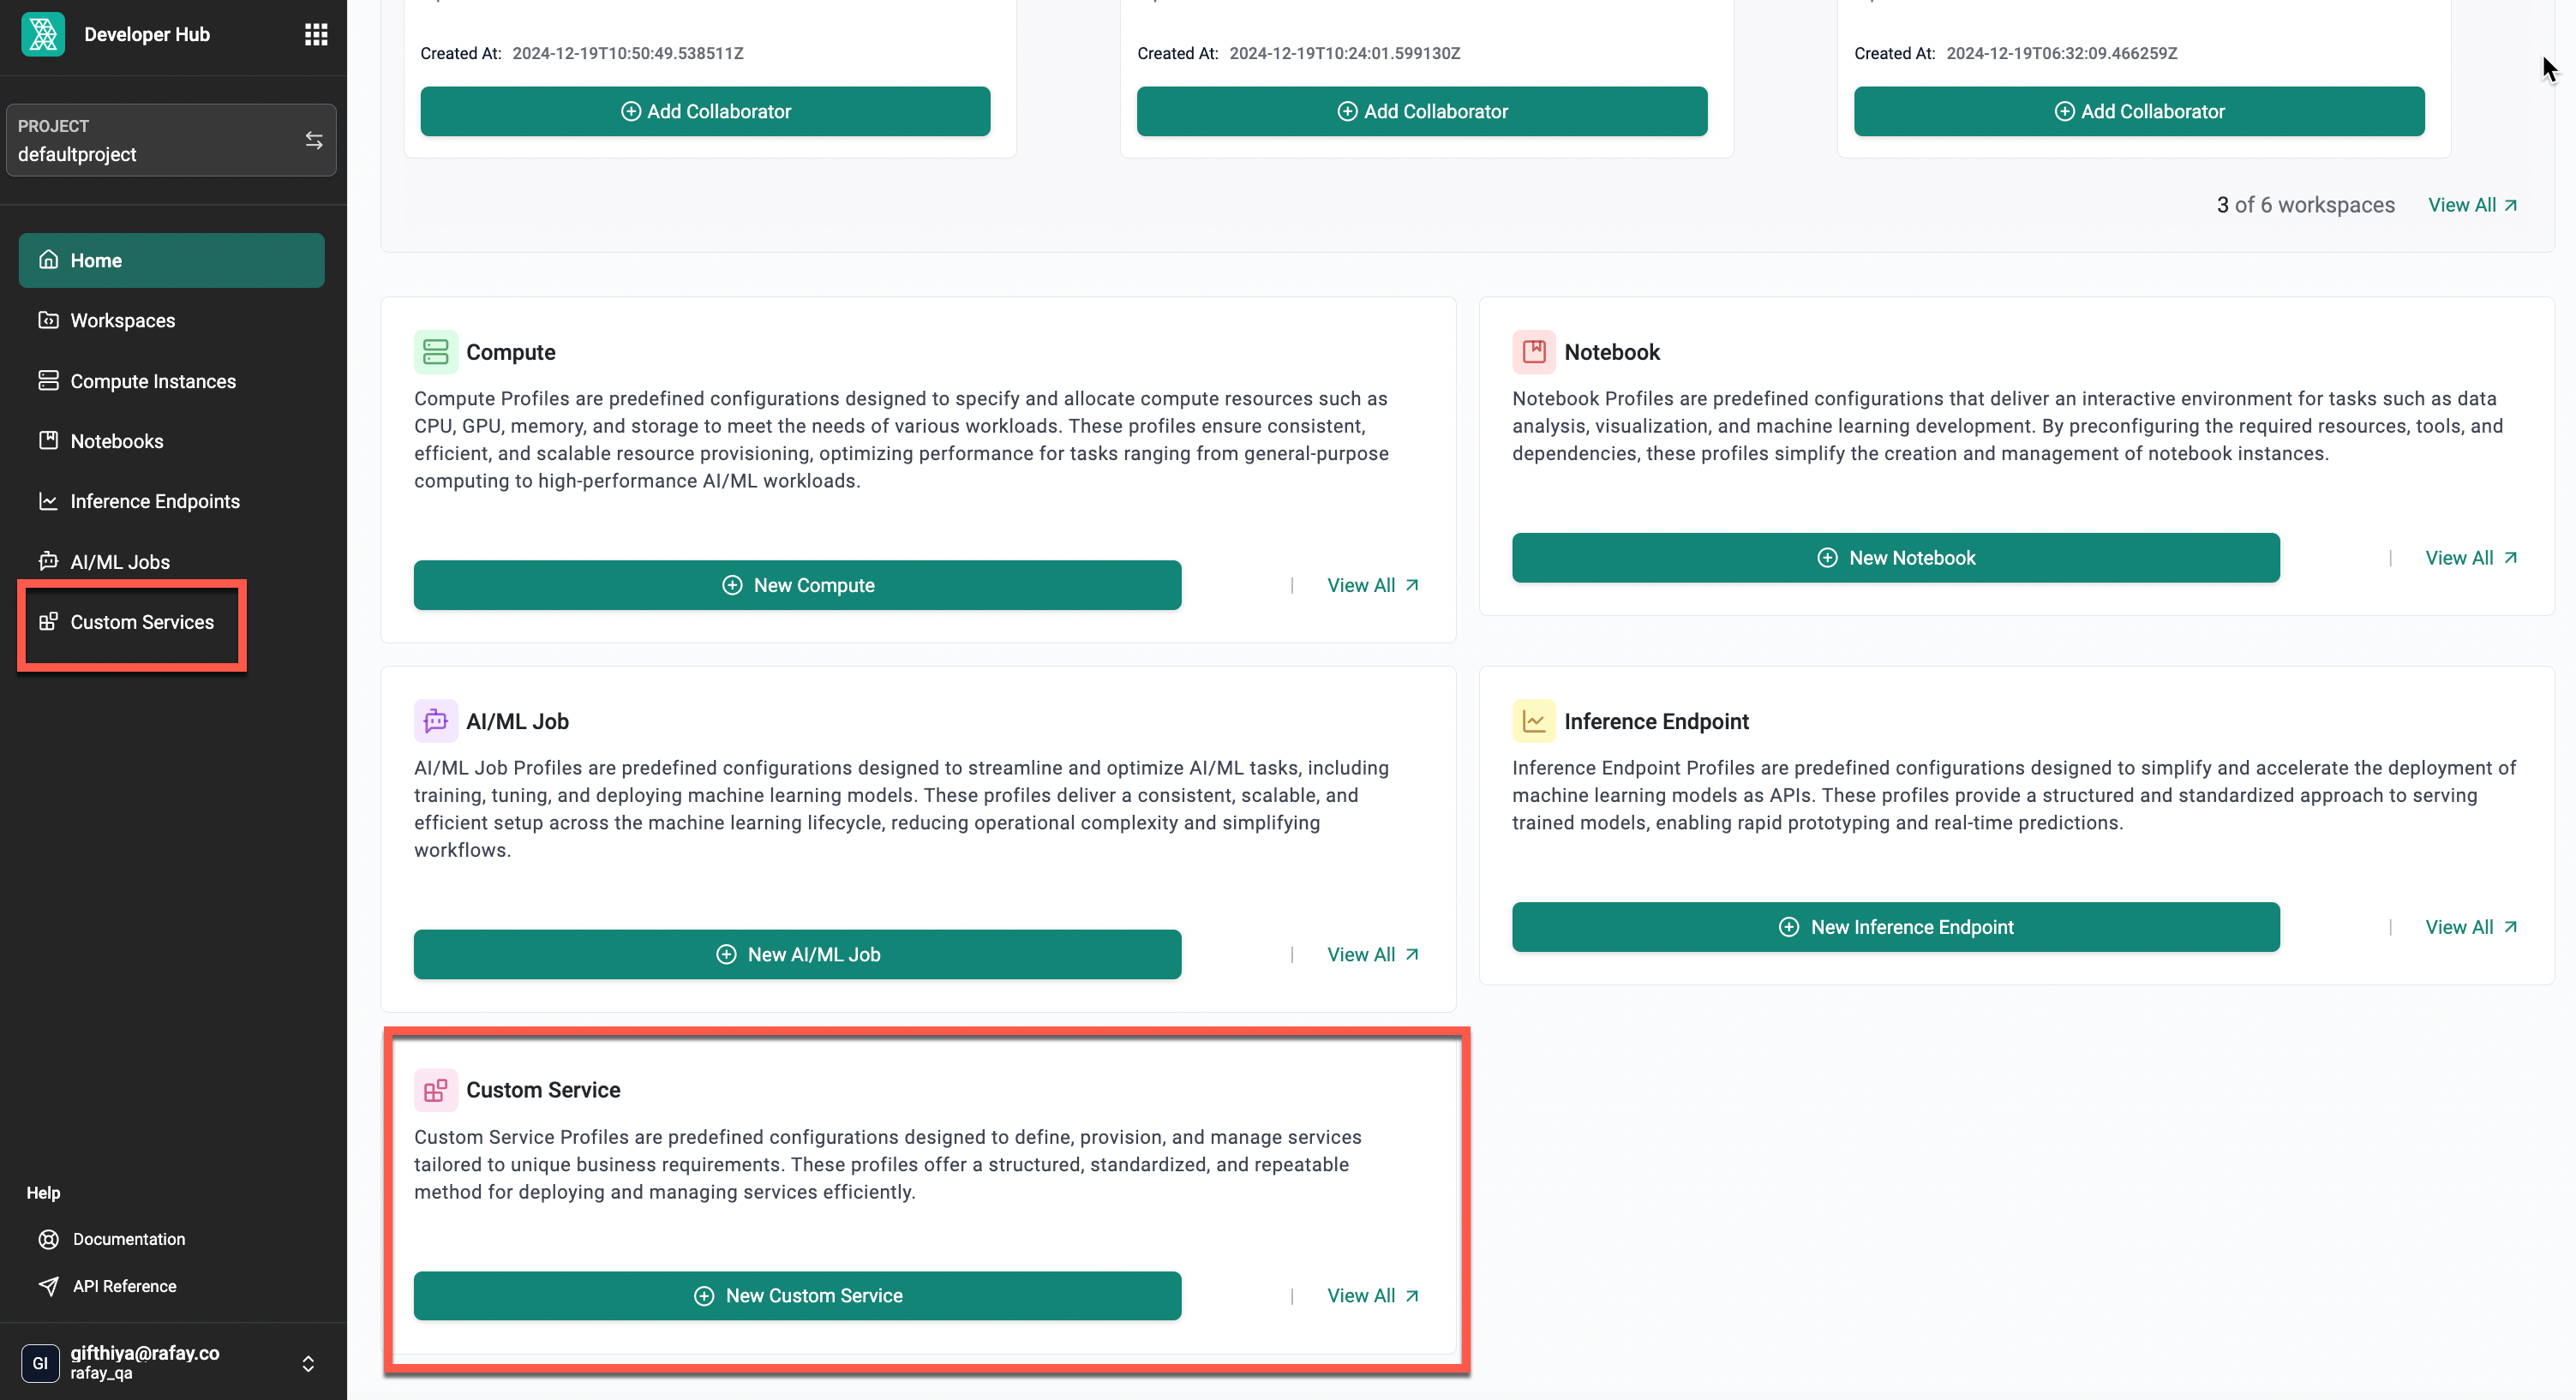The width and height of the screenshot is (2576, 1400).
Task: Click New Custom Service button
Action: (797, 1295)
